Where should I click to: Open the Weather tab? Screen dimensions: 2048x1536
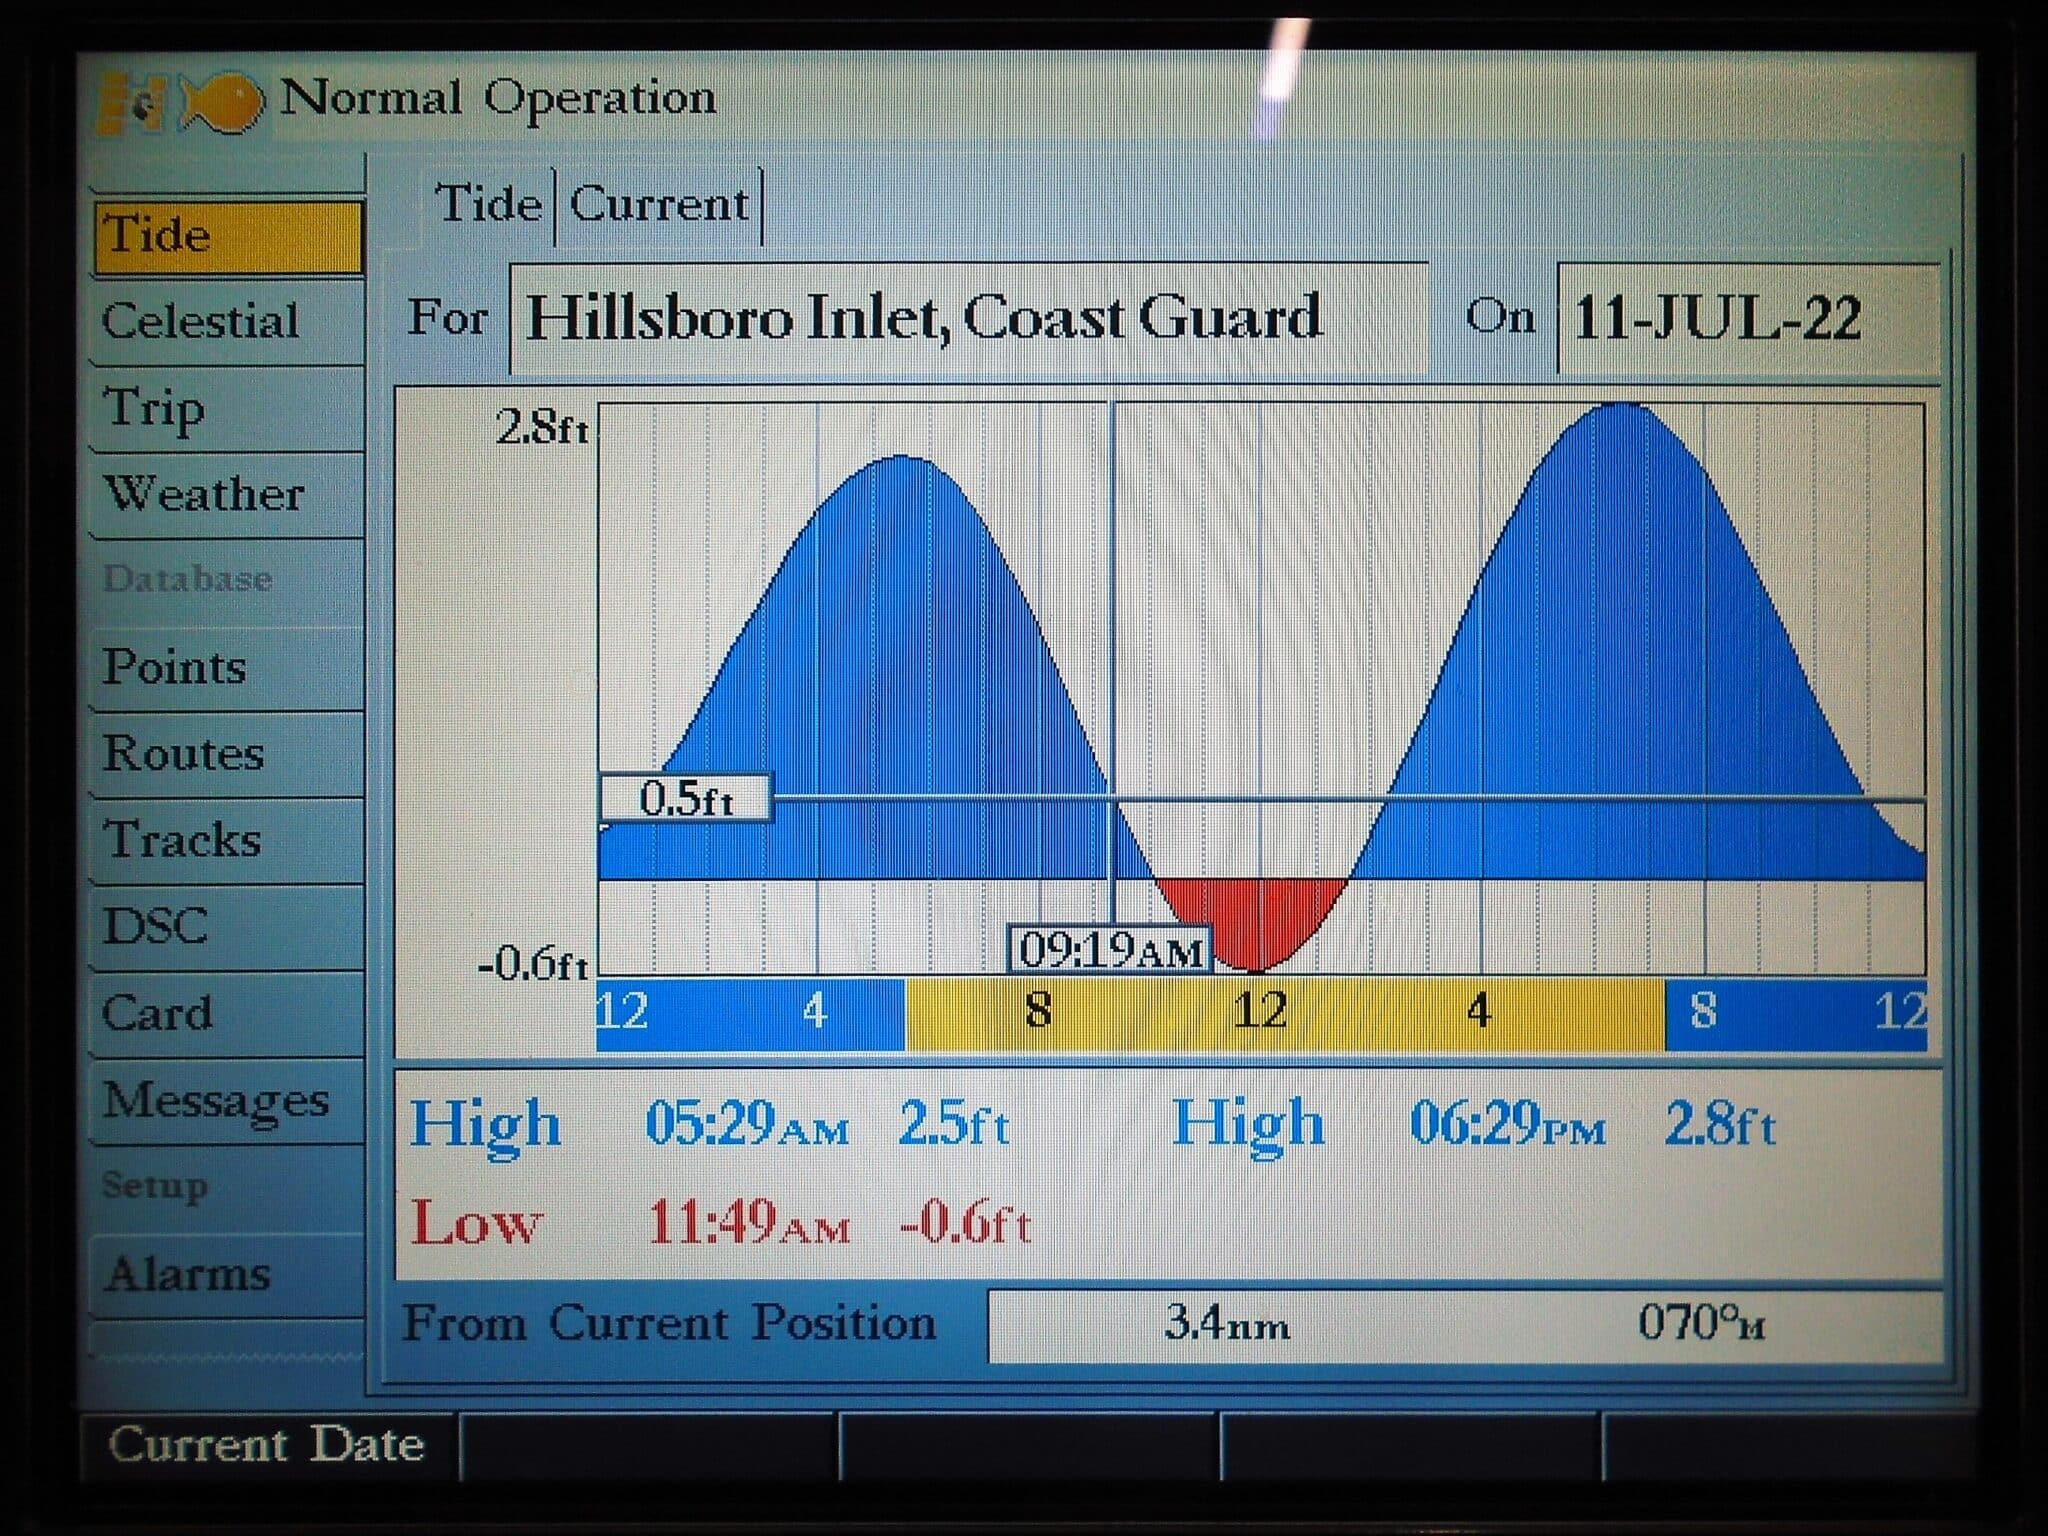click(x=204, y=493)
